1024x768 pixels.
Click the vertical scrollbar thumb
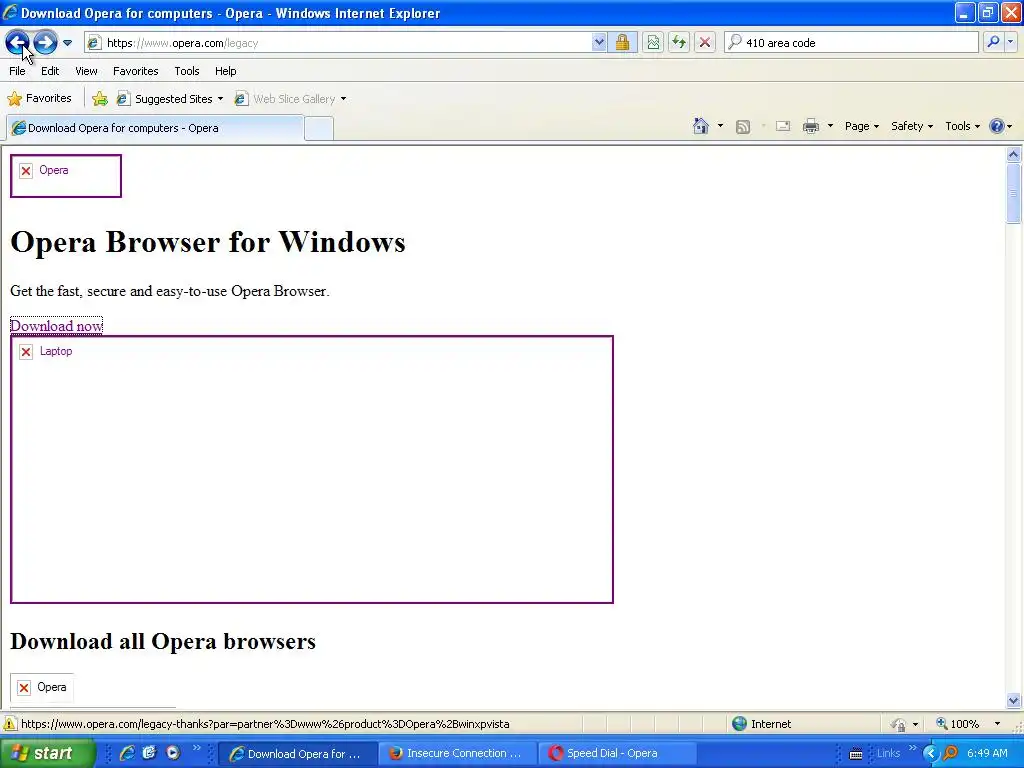click(1013, 194)
